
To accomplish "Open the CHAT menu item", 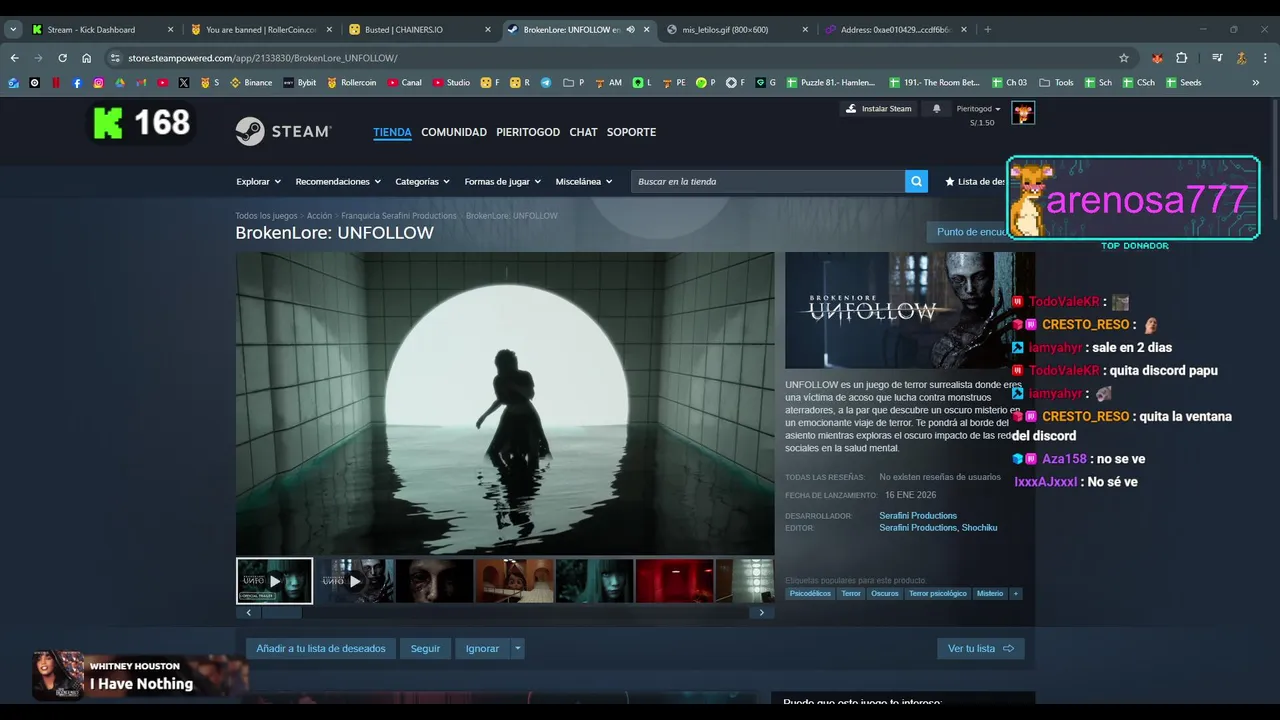I will coord(583,132).
